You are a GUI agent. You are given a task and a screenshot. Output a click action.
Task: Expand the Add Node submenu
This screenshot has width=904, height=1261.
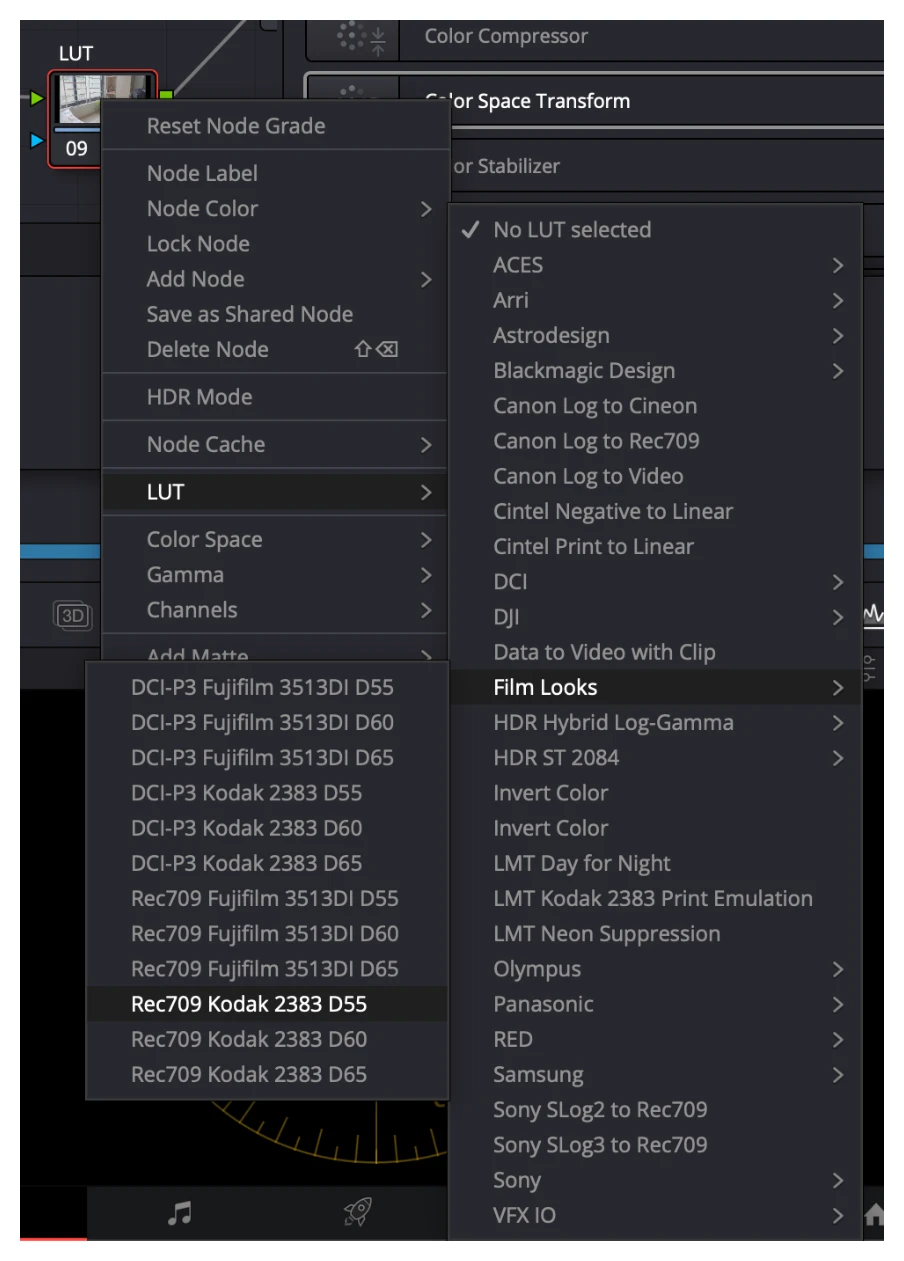click(276, 279)
